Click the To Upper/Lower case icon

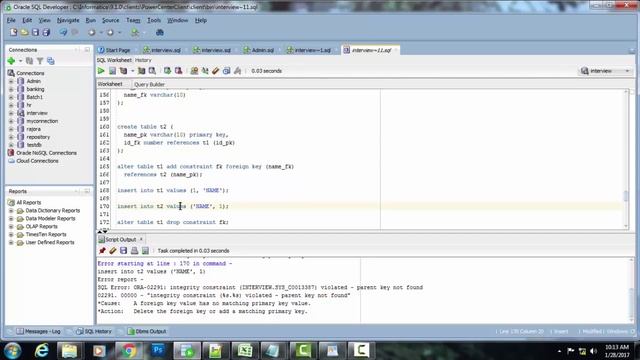(x=205, y=71)
